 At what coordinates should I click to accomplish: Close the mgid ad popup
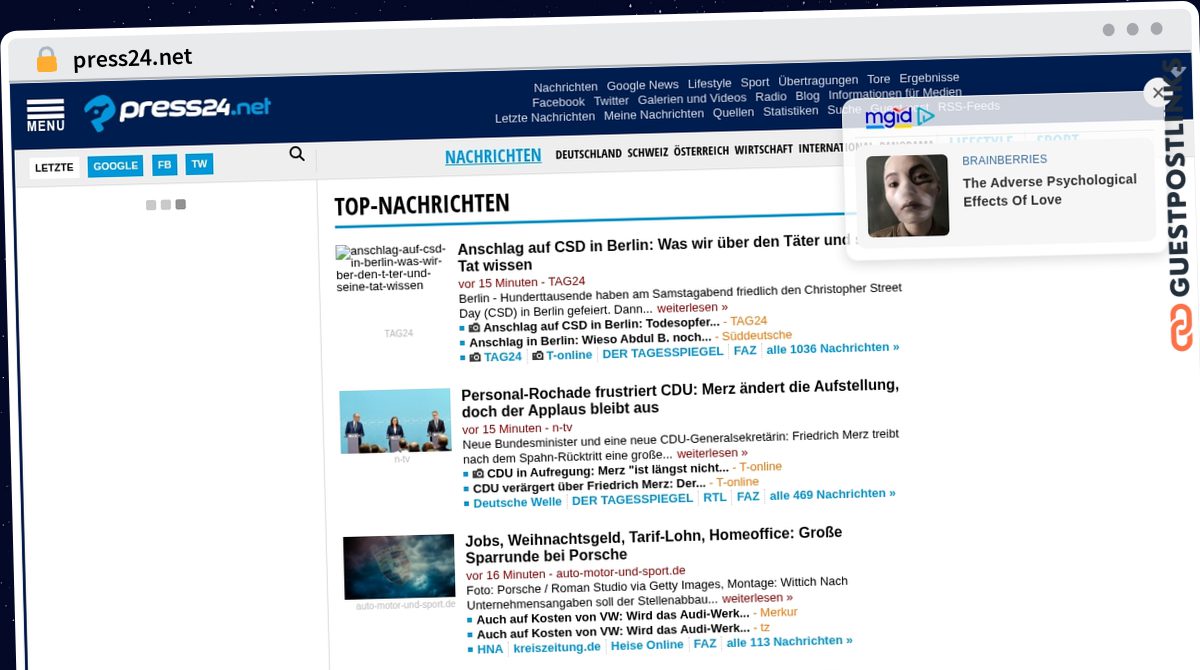click(x=1158, y=93)
